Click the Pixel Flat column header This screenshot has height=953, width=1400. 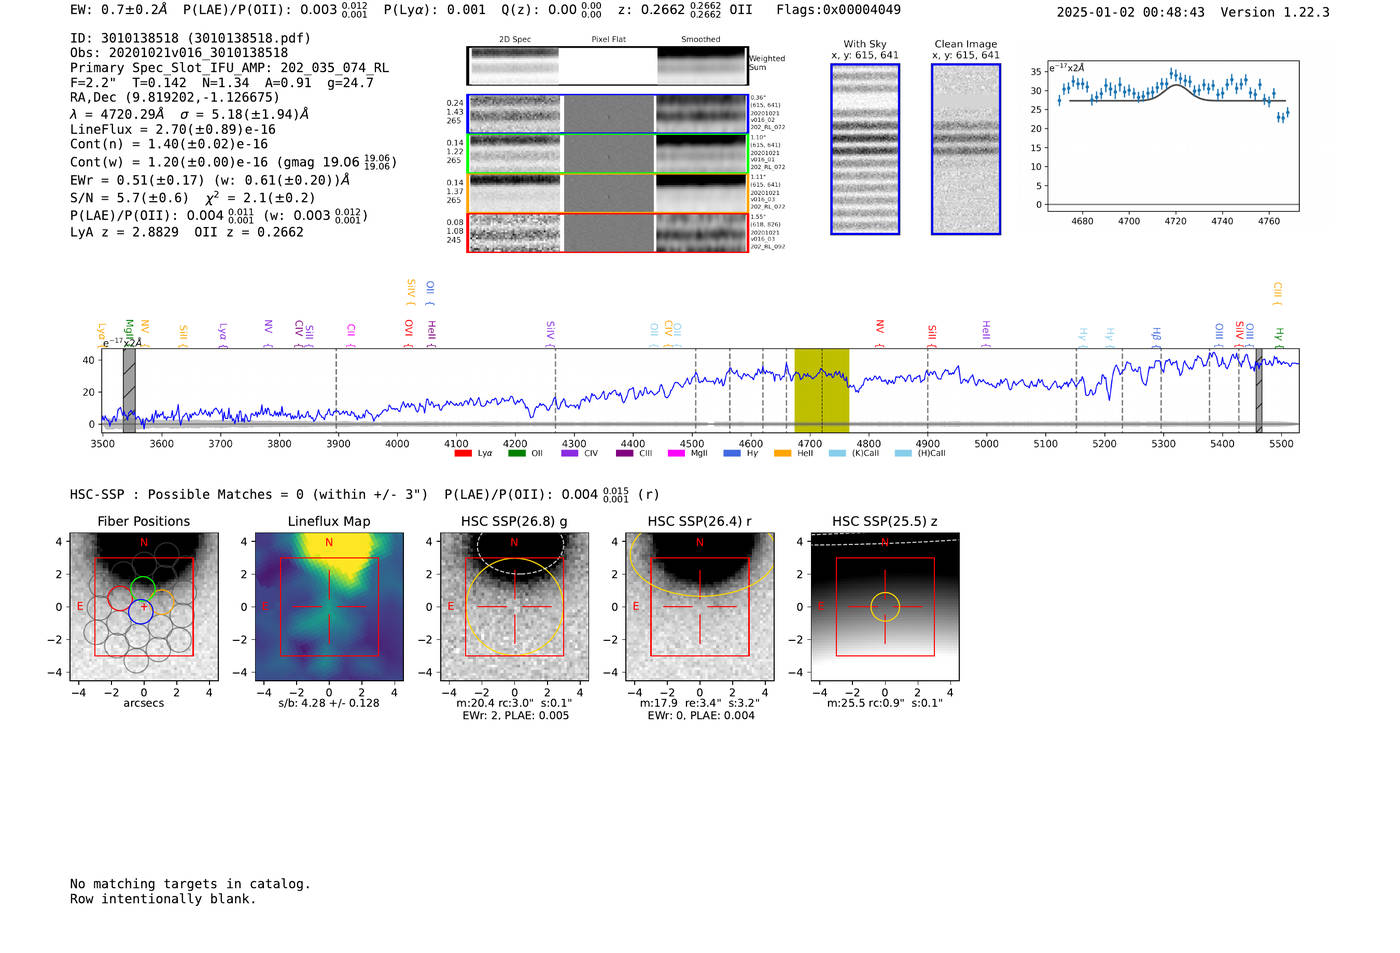click(x=608, y=40)
